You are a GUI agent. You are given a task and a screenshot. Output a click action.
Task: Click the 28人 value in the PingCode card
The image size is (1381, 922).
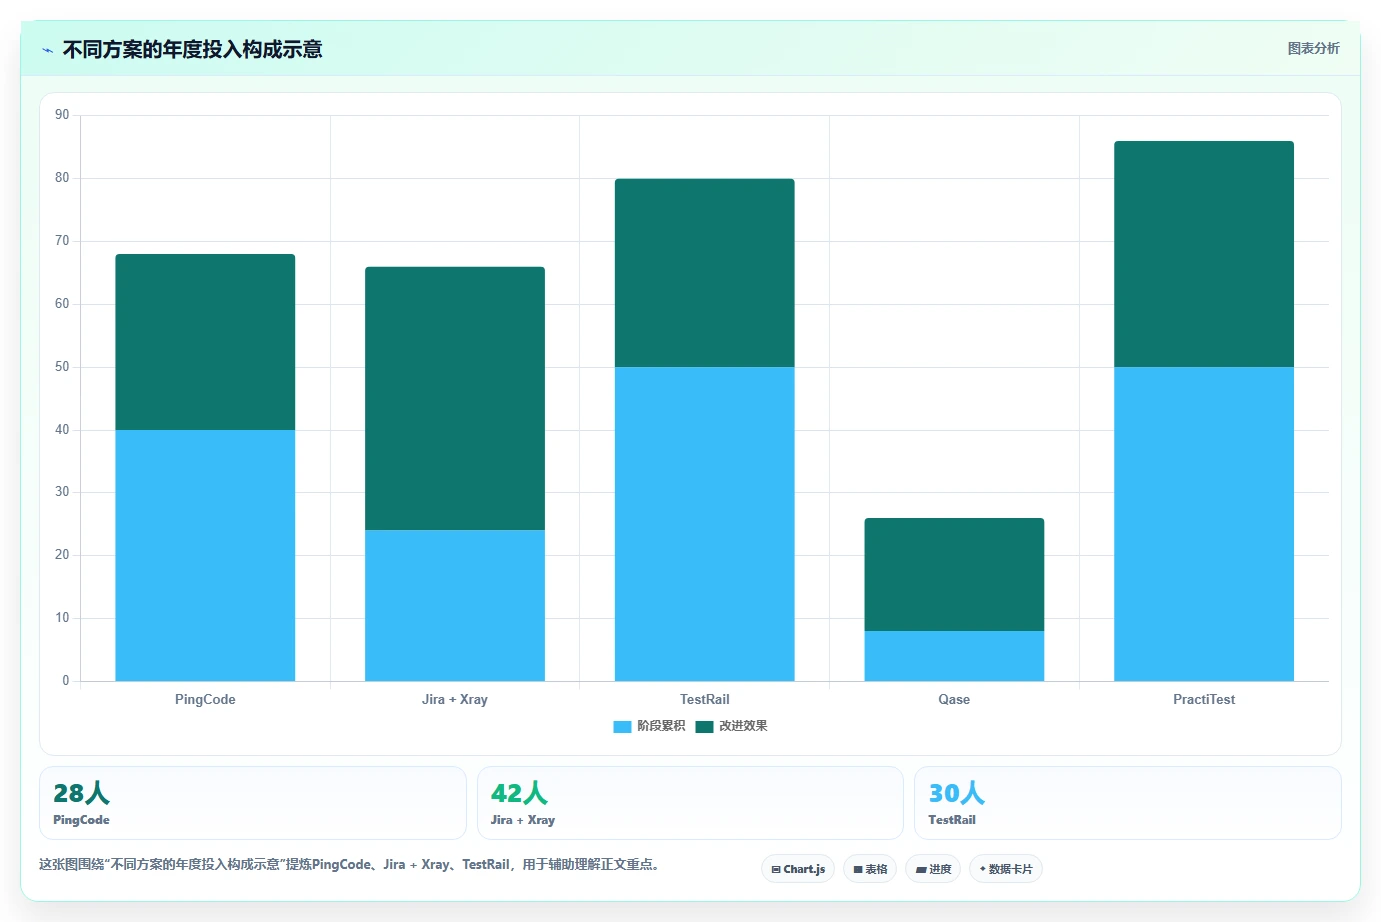coord(81,793)
